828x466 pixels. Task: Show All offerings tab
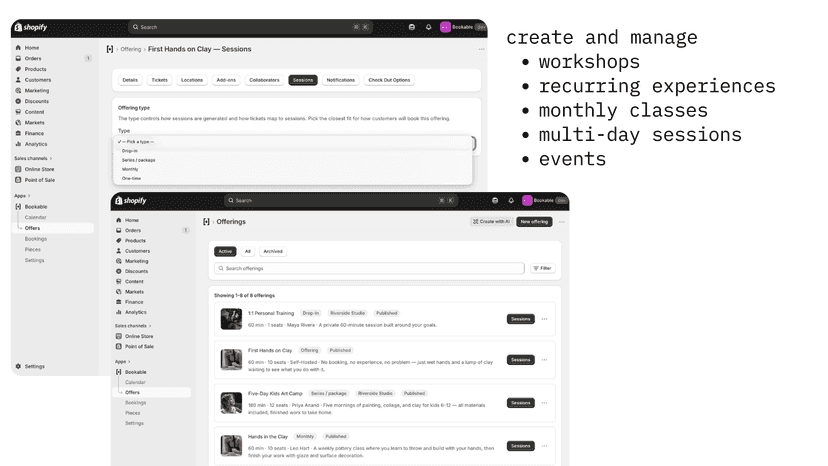tap(248, 251)
